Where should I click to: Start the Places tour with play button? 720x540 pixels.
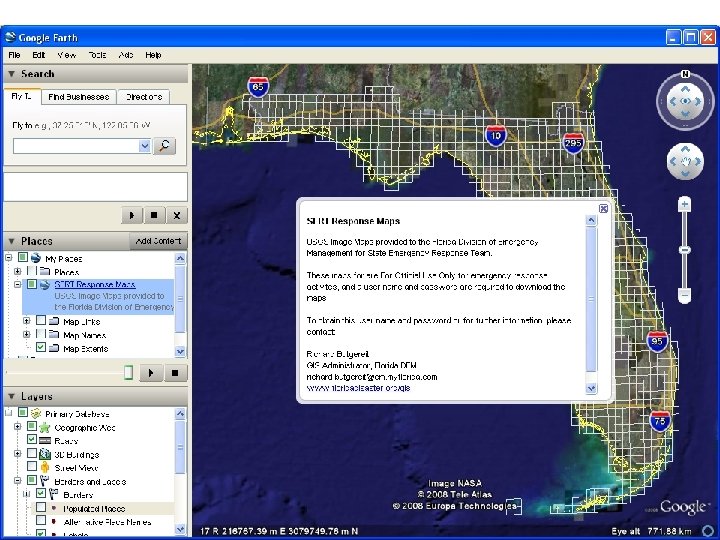point(151,373)
